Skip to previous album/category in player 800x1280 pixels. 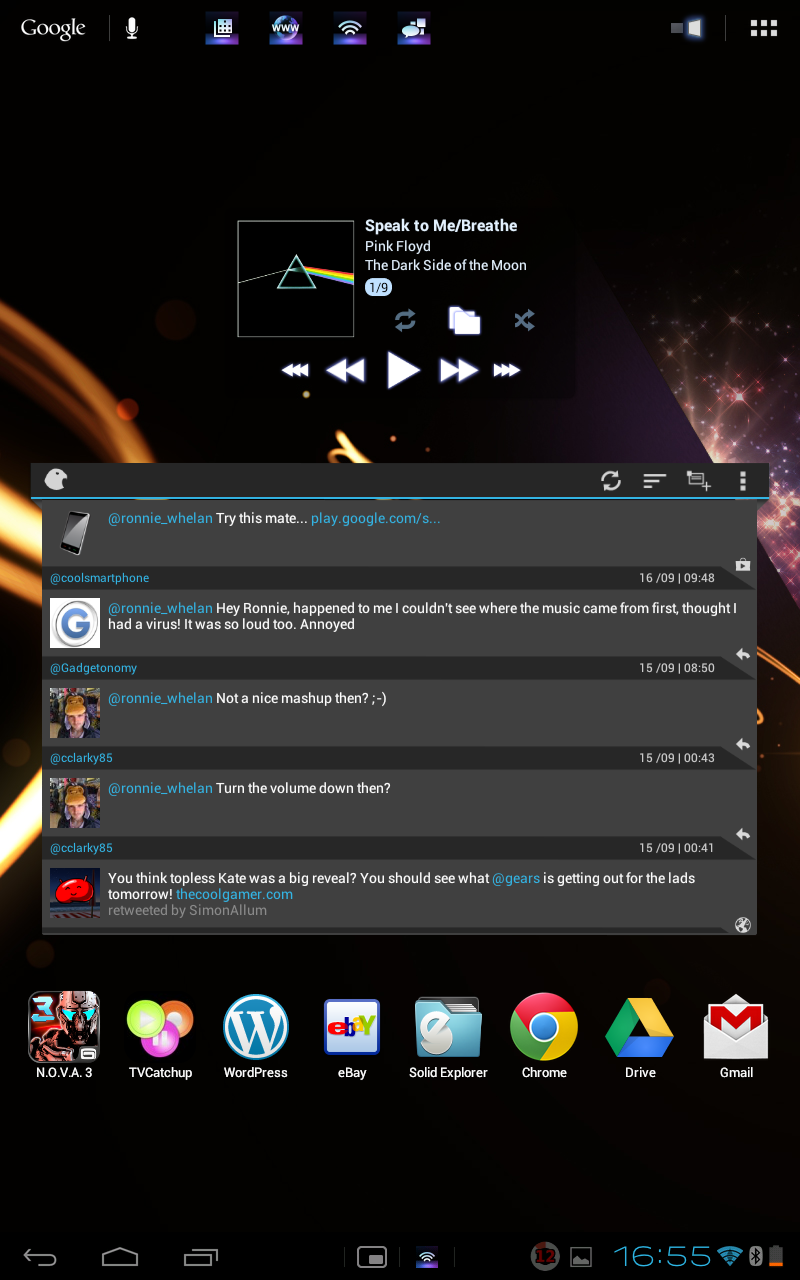[x=295, y=370]
